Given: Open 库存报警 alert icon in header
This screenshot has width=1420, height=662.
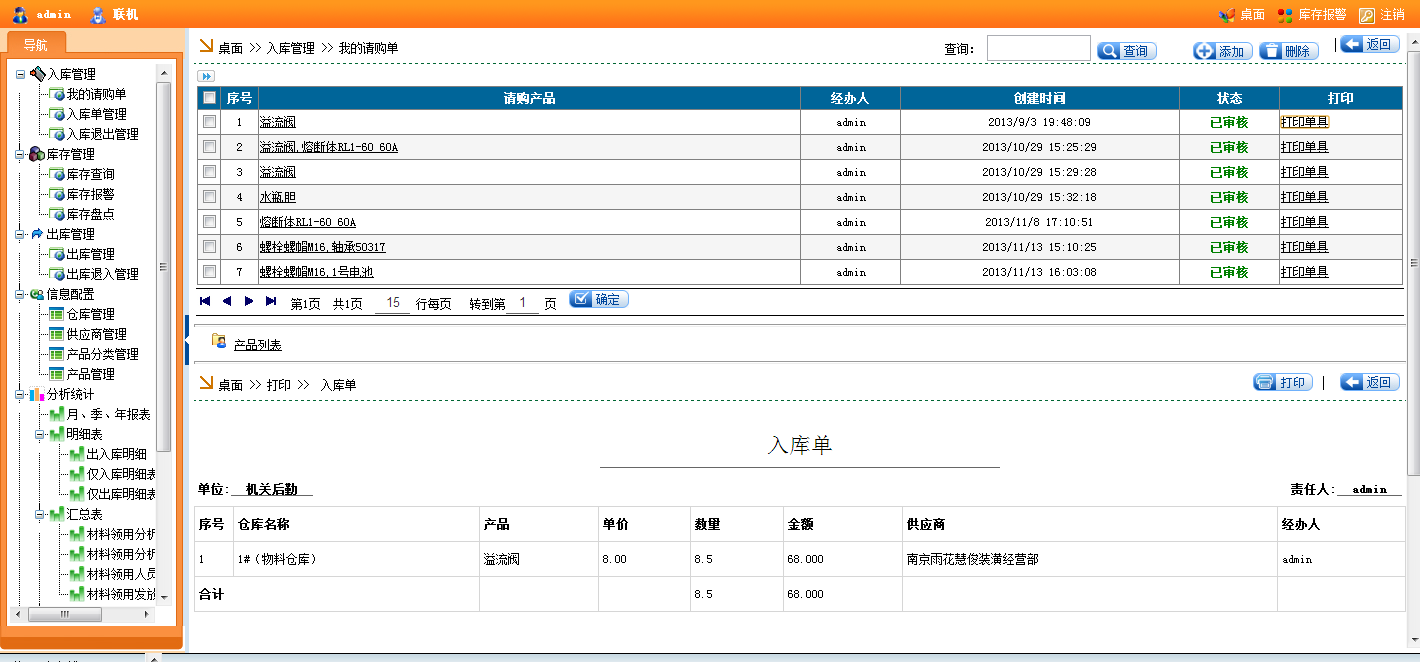Looking at the screenshot, I should [1285, 15].
